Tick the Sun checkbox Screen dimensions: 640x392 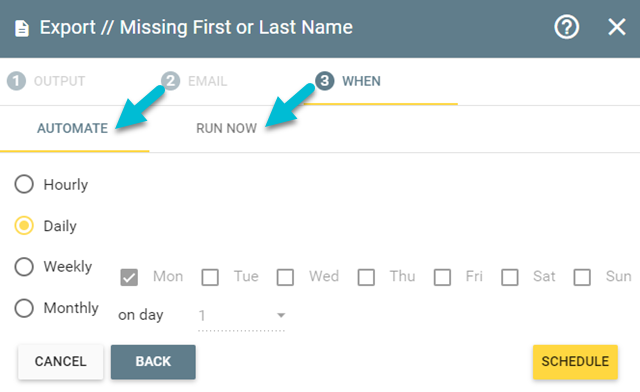click(582, 277)
